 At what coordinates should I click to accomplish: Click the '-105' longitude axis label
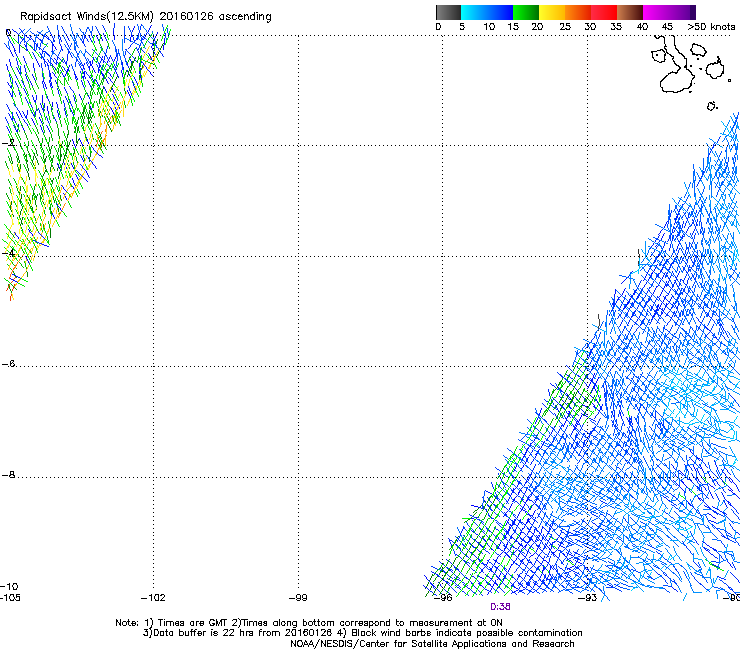10,598
